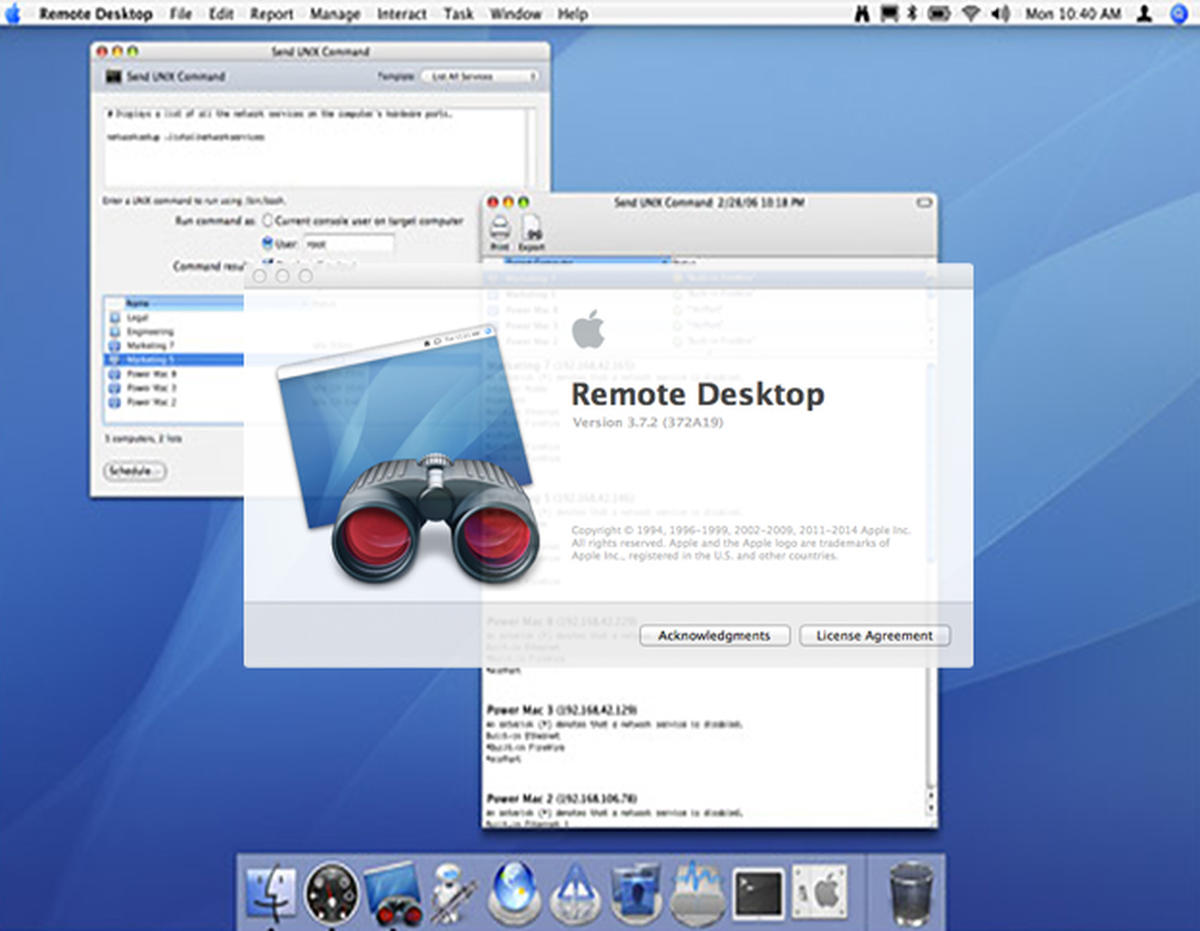The image size is (1200, 931).
Task: Open the Help menu
Action: (x=573, y=14)
